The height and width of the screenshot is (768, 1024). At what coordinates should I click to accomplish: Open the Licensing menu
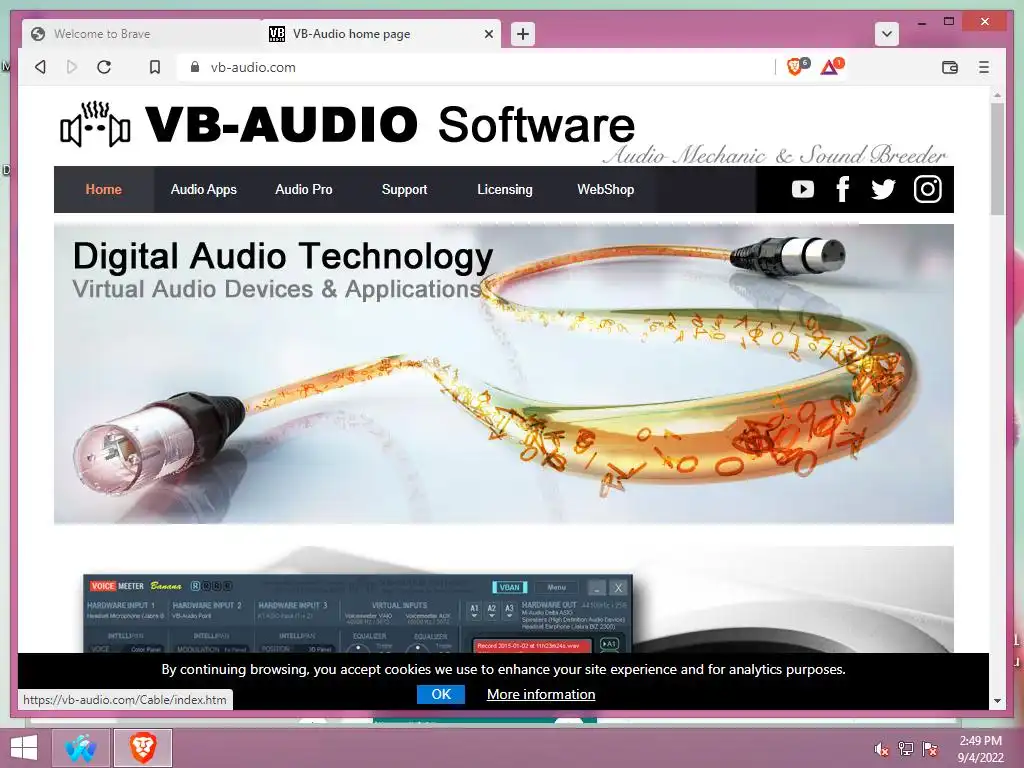pyautogui.click(x=505, y=189)
